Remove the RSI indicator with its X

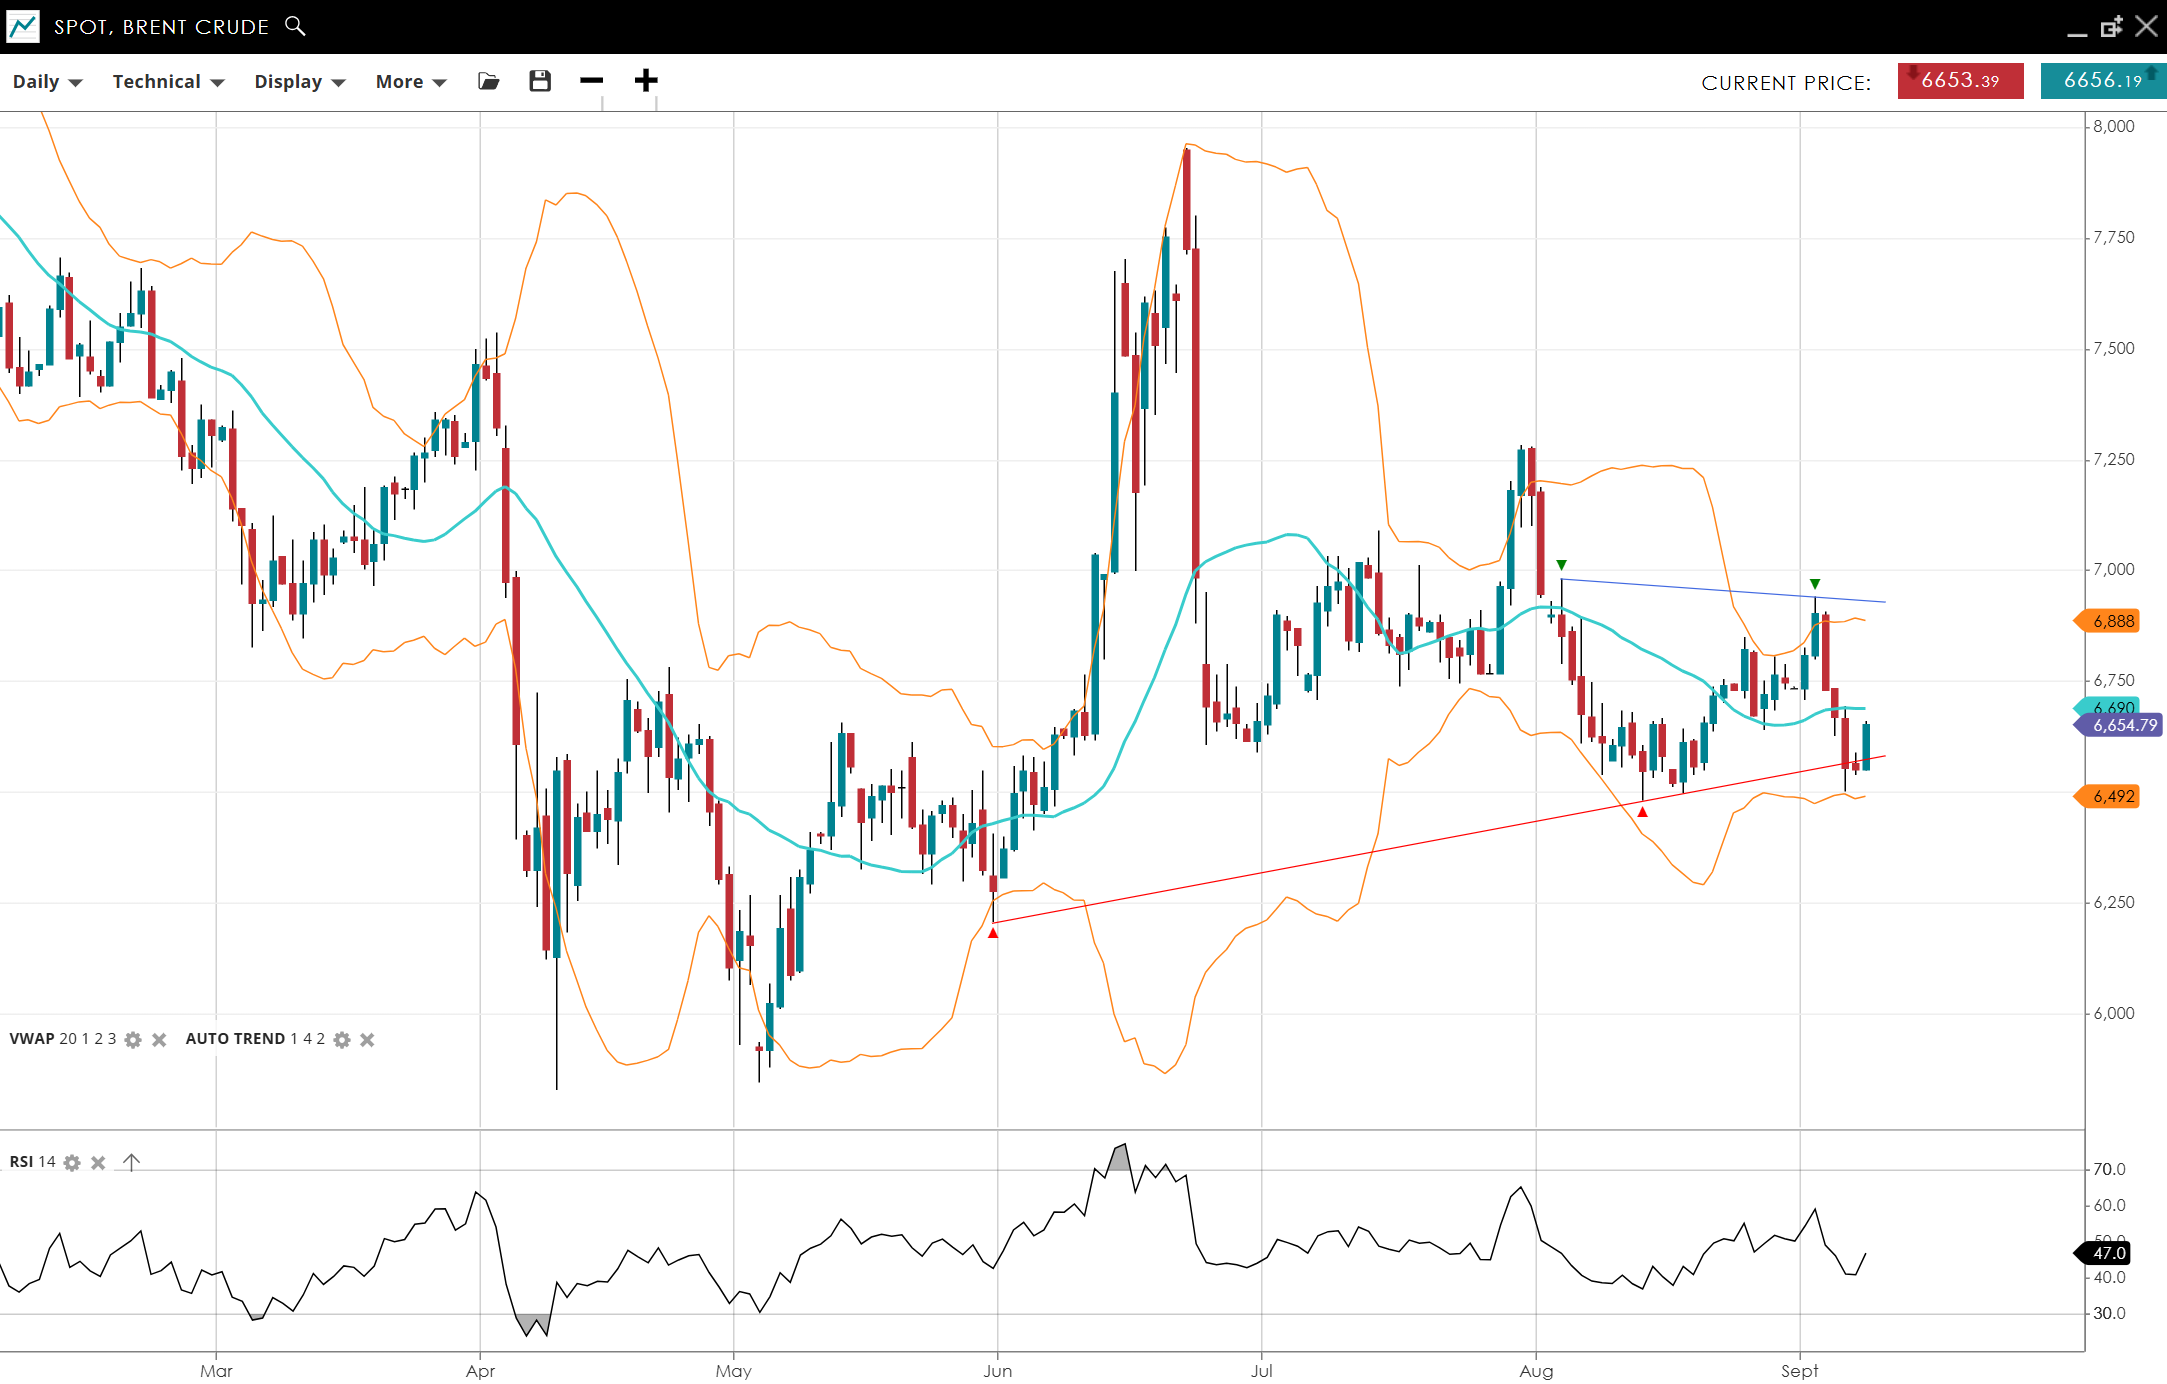click(x=98, y=1163)
